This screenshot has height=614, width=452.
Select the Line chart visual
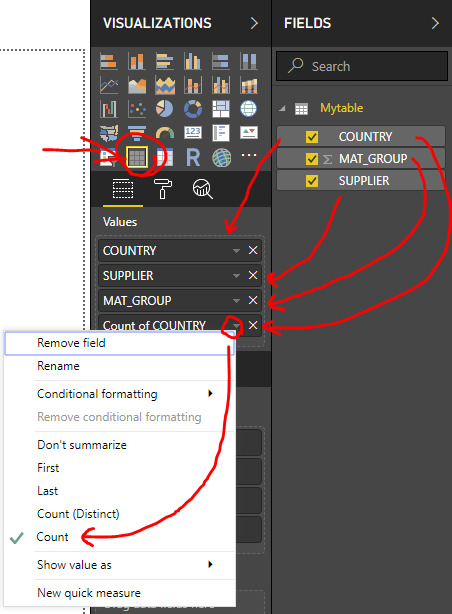[108, 85]
